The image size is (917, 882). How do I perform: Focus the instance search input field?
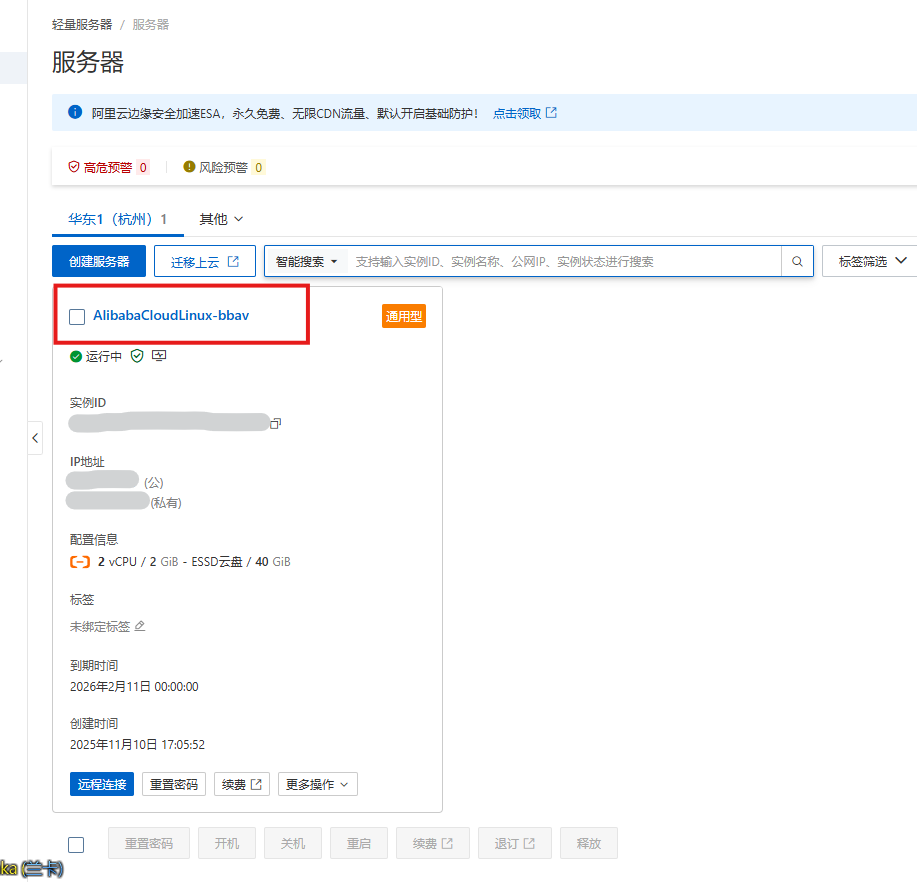564,261
